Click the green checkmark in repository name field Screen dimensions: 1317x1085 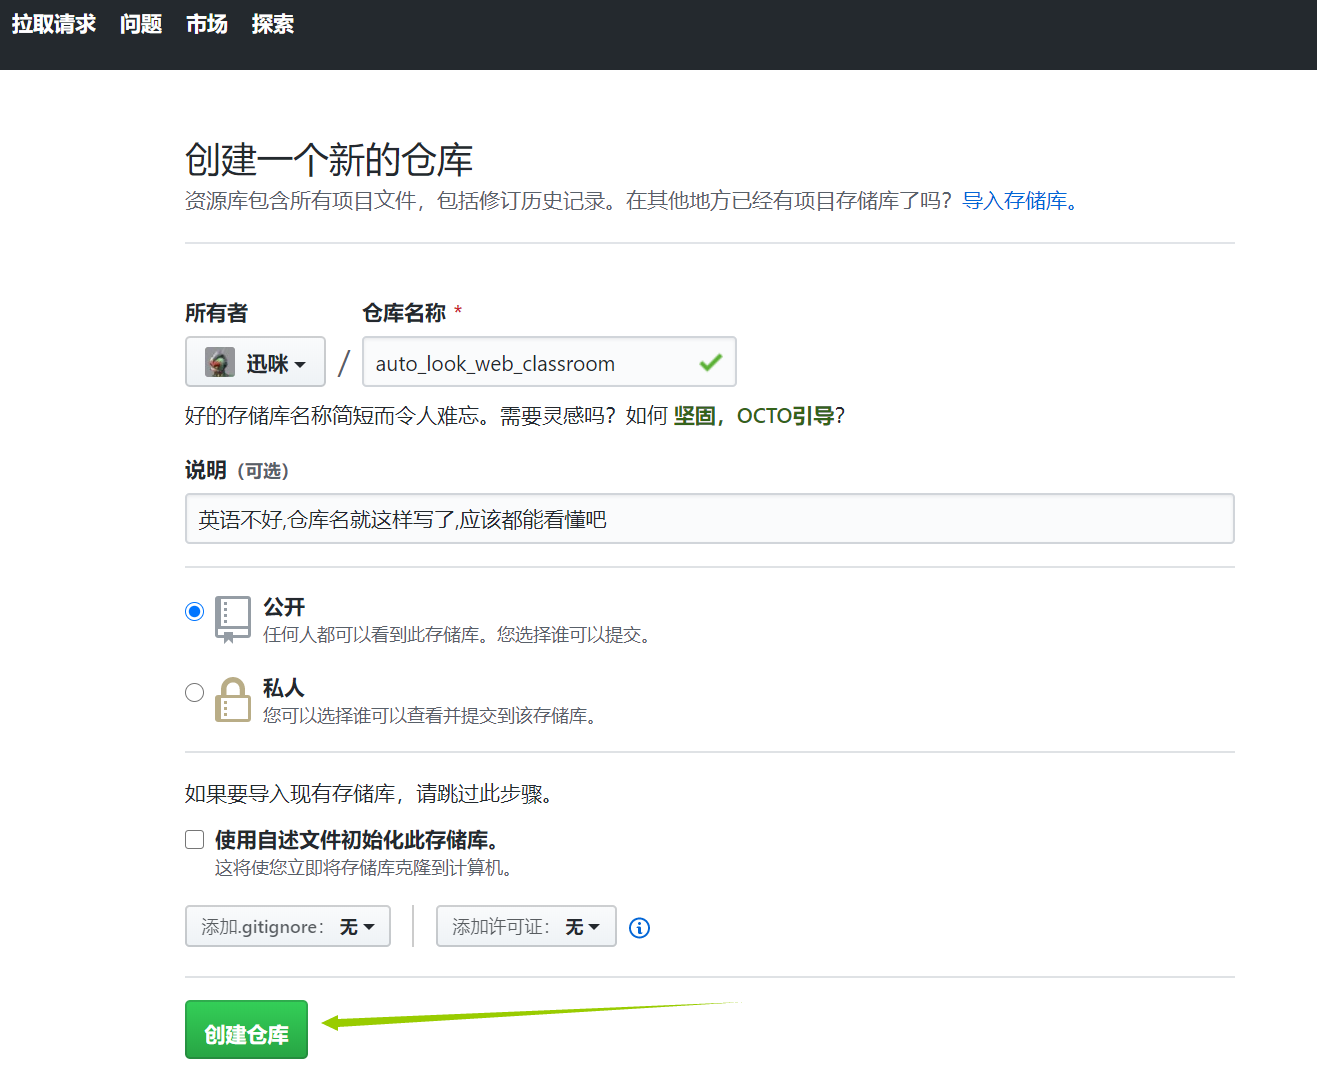(710, 362)
